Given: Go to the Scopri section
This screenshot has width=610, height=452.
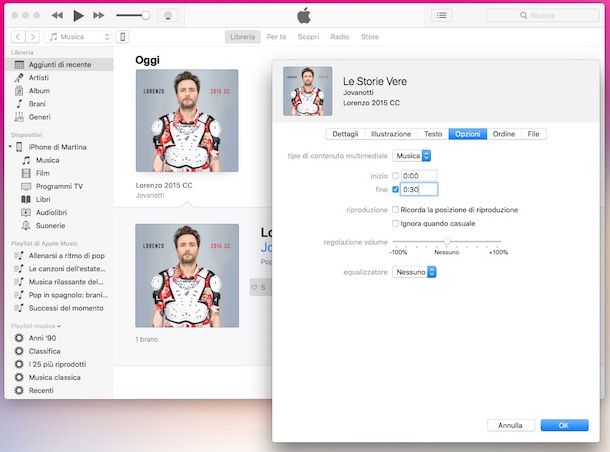Looking at the screenshot, I should click(308, 37).
